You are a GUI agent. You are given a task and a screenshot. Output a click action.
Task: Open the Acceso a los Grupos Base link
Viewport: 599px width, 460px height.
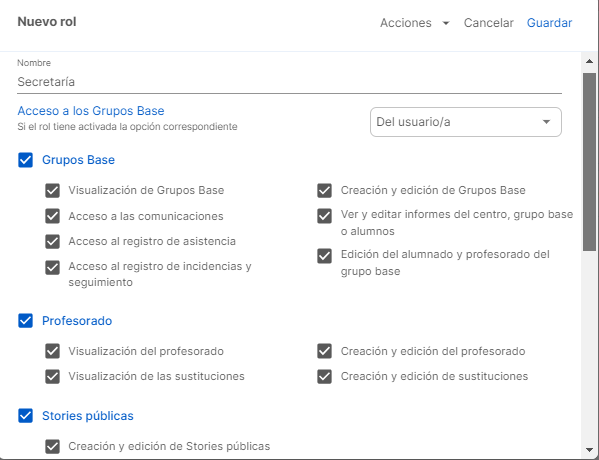pos(91,111)
